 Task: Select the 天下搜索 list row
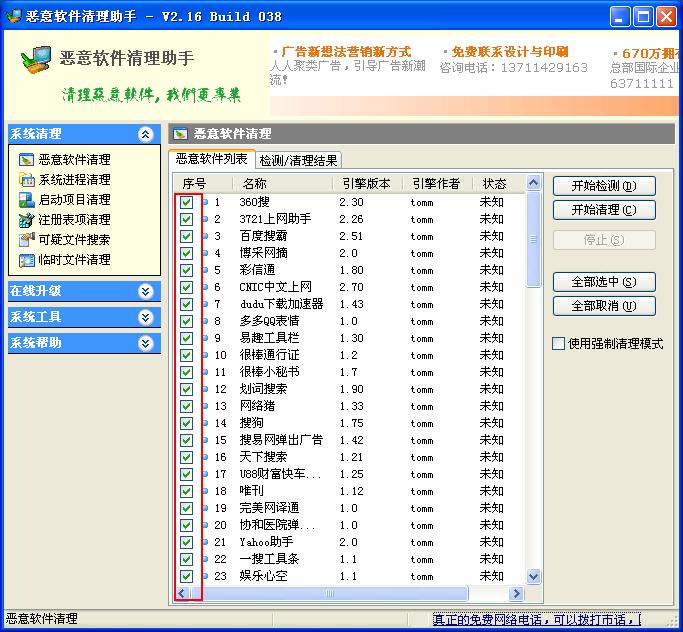(350, 457)
